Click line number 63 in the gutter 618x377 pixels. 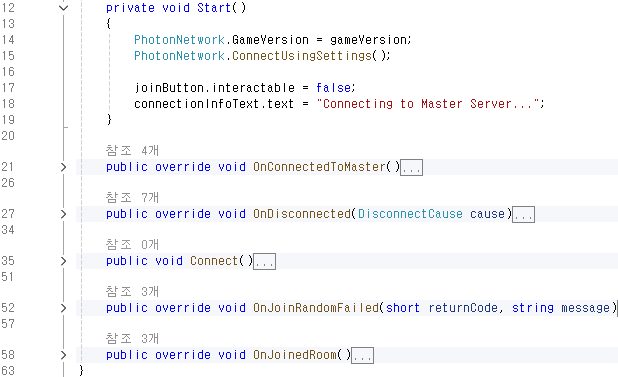pos(8,371)
